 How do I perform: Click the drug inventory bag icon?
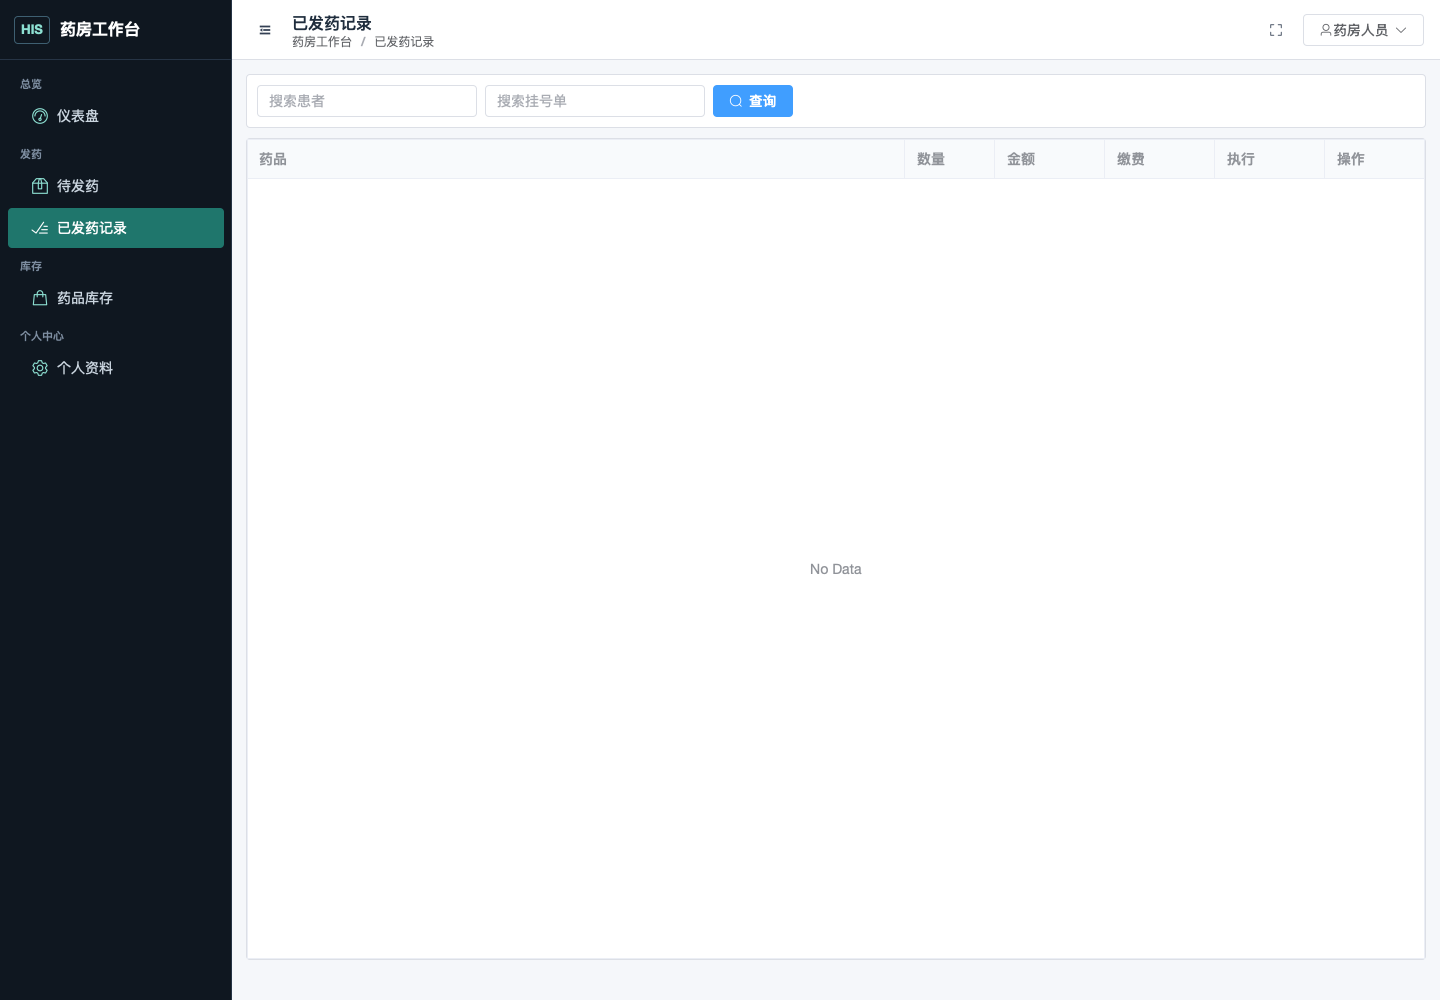pyautogui.click(x=40, y=298)
